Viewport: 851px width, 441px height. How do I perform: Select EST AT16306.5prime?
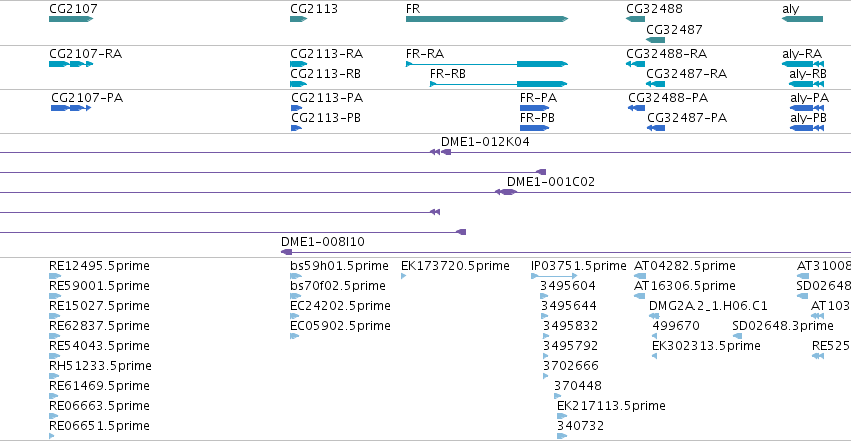point(640,296)
